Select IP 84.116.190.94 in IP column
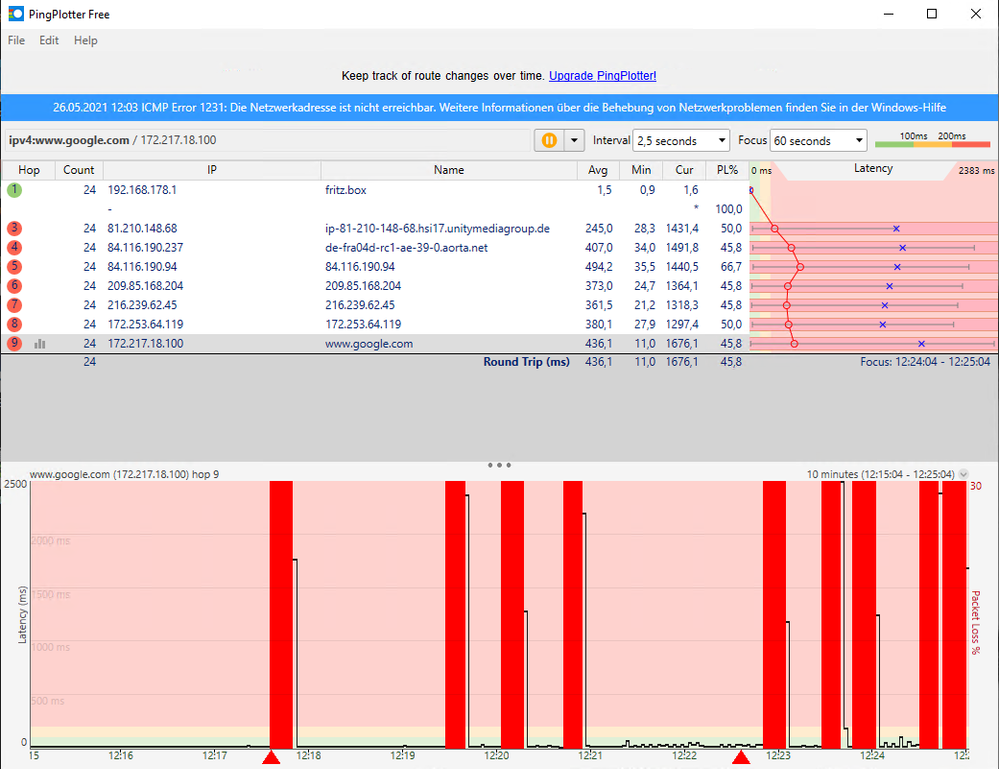 [142, 266]
